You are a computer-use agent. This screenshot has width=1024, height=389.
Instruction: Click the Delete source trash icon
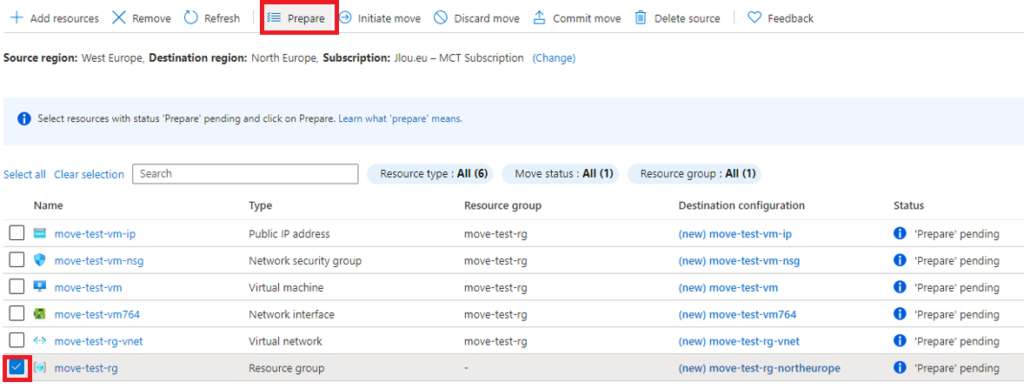(x=641, y=18)
